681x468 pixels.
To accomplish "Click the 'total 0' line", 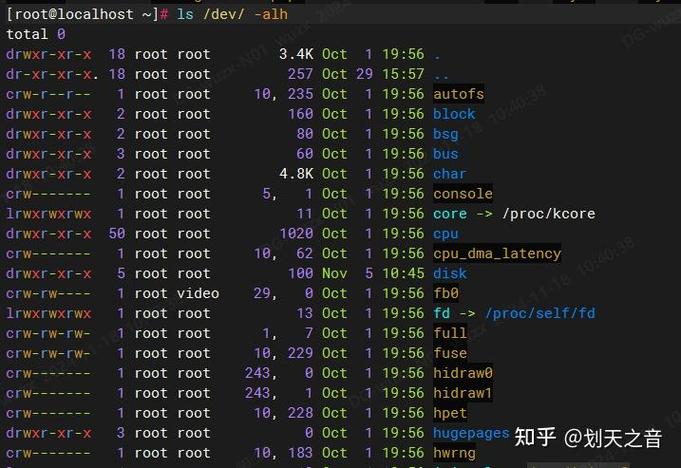I will click(36, 34).
